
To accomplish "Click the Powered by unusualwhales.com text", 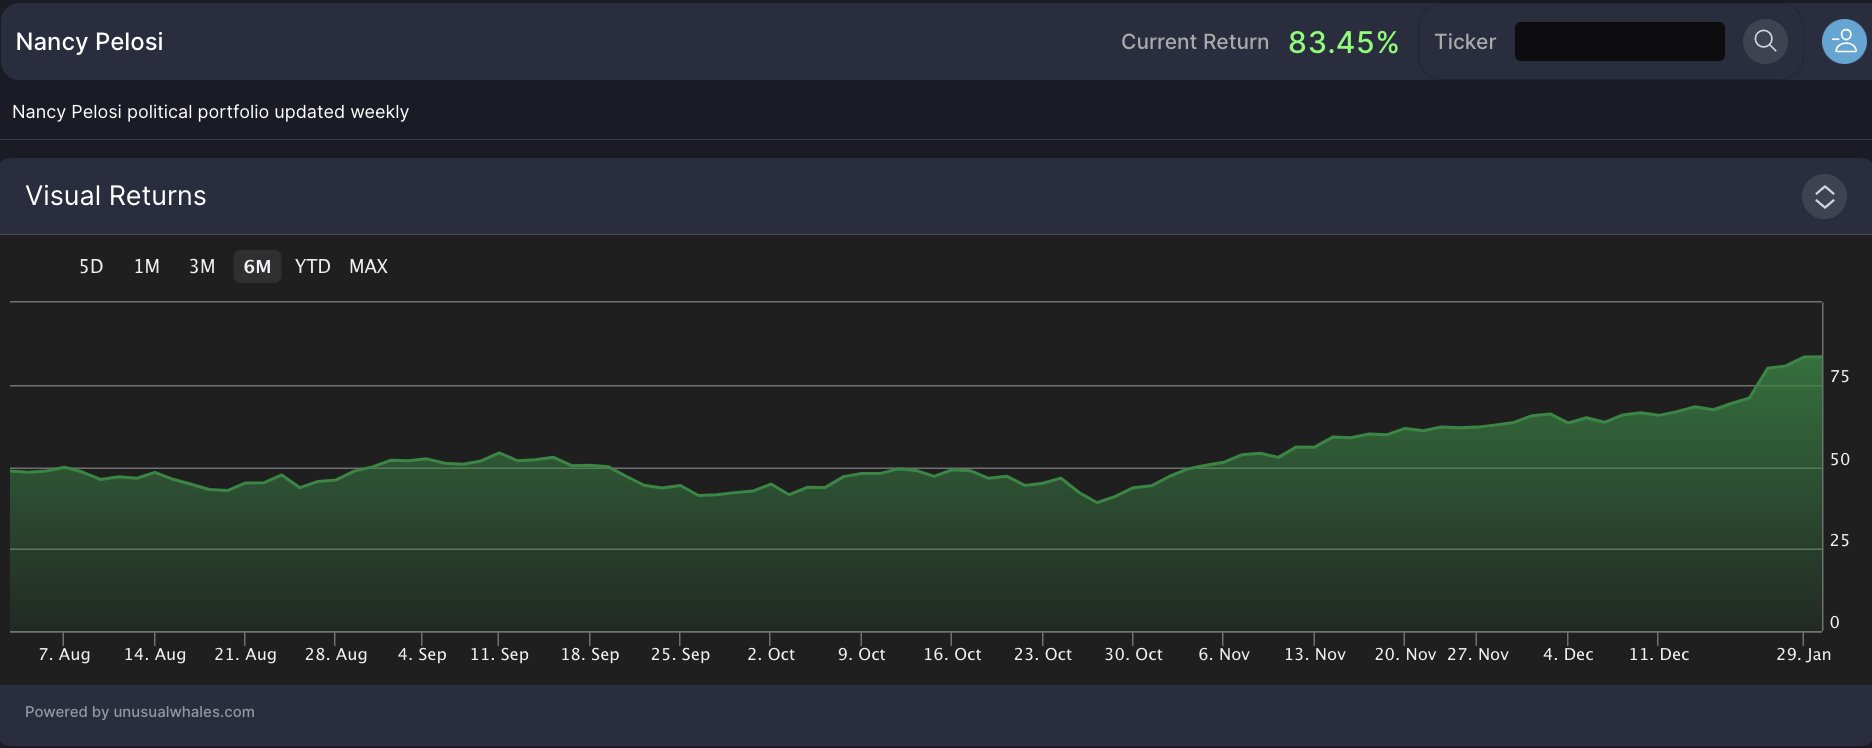I will (140, 712).
